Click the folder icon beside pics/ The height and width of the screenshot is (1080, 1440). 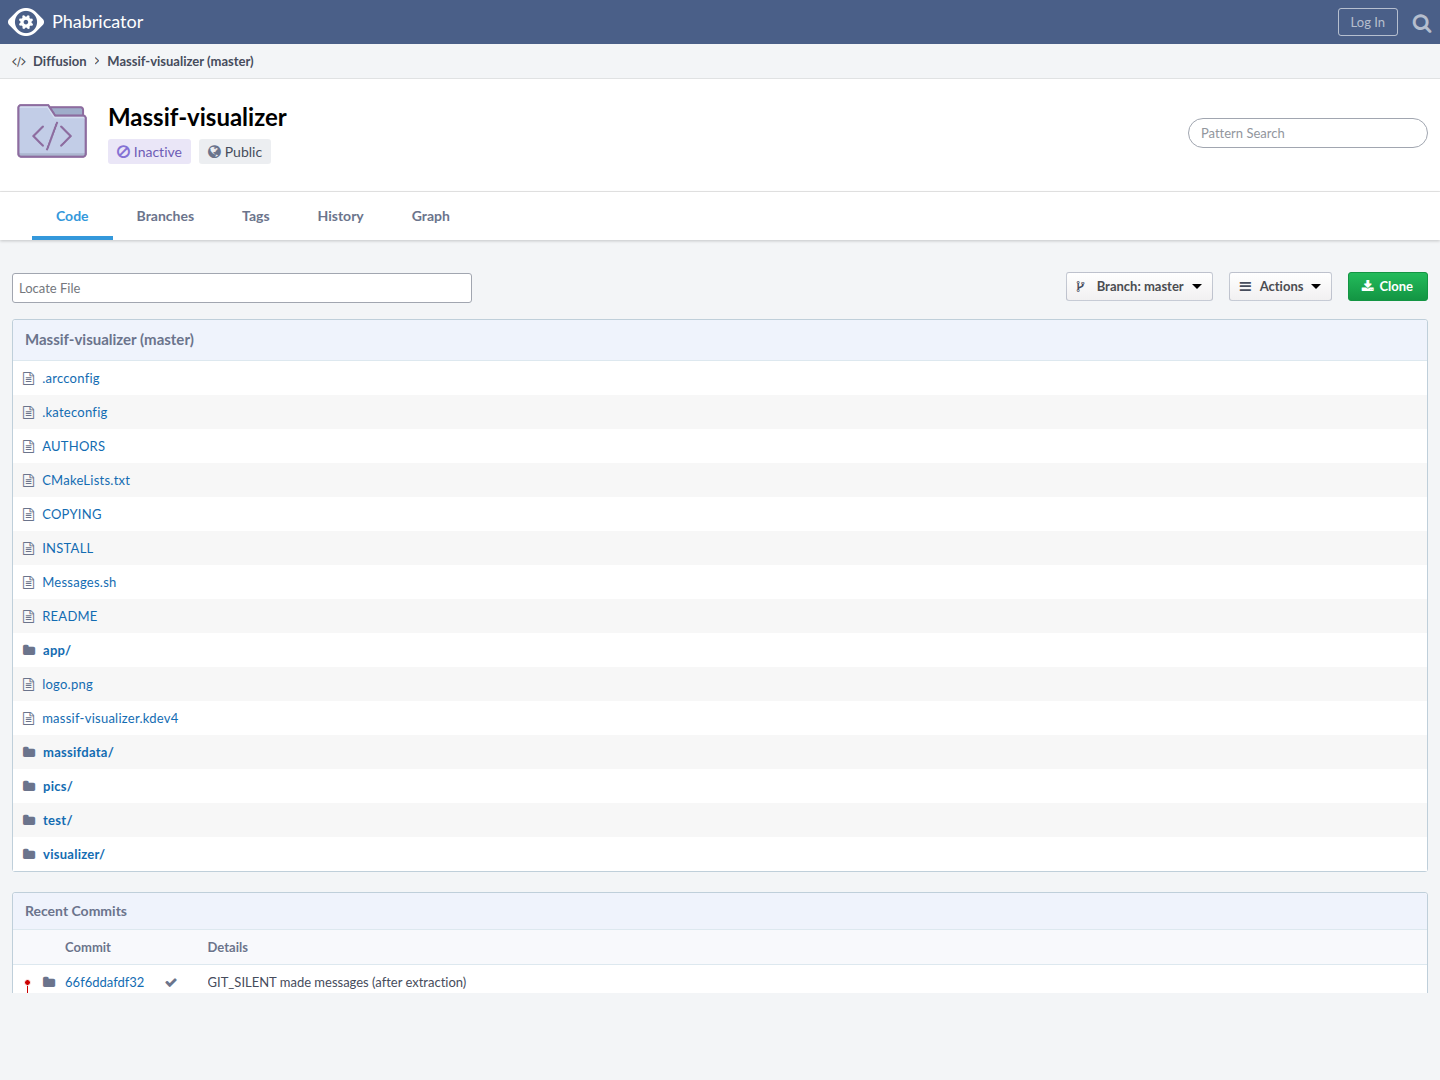29,786
